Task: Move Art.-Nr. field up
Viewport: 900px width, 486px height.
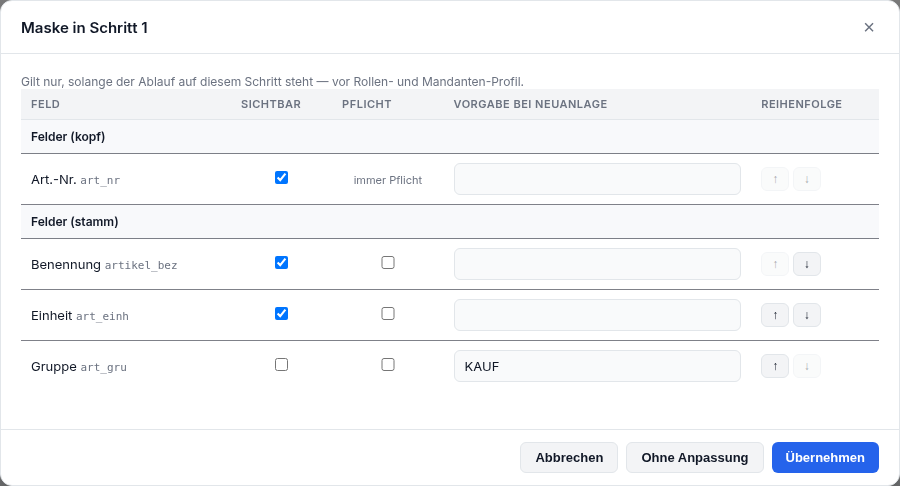Action: coord(775,179)
